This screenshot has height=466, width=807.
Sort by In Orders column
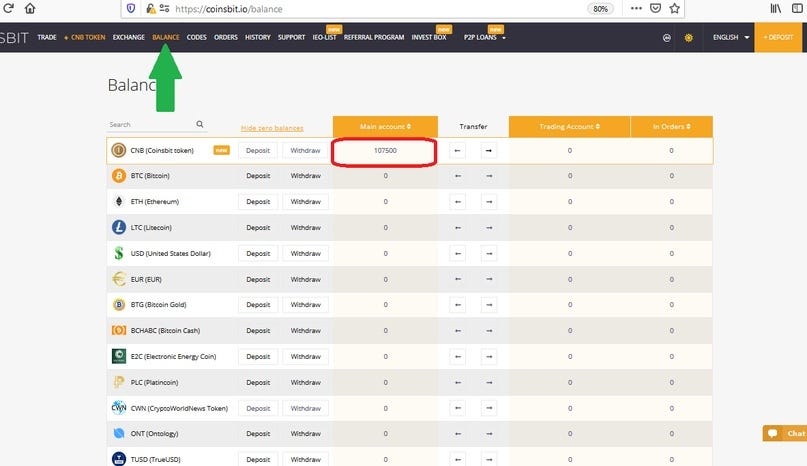(672, 127)
